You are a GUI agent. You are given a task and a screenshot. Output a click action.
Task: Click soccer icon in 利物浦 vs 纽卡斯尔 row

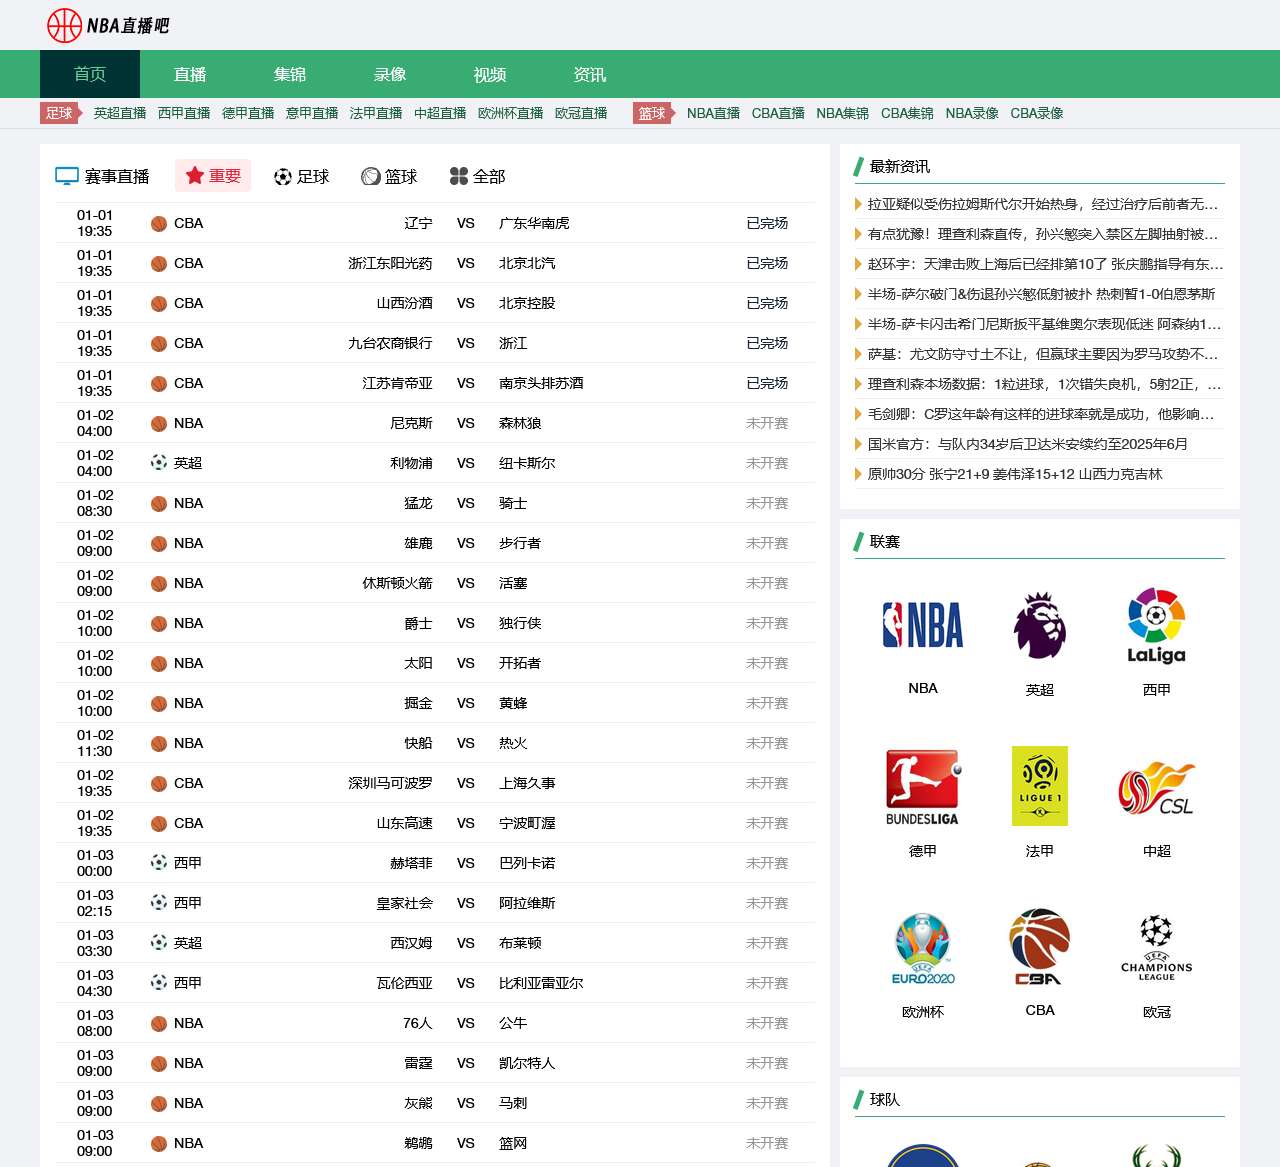pyautogui.click(x=159, y=463)
